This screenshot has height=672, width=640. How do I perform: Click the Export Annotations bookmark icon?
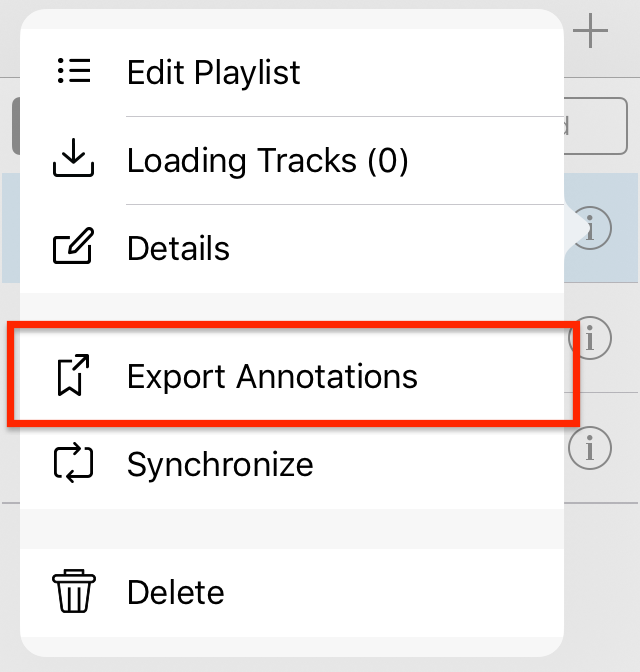pos(73,375)
